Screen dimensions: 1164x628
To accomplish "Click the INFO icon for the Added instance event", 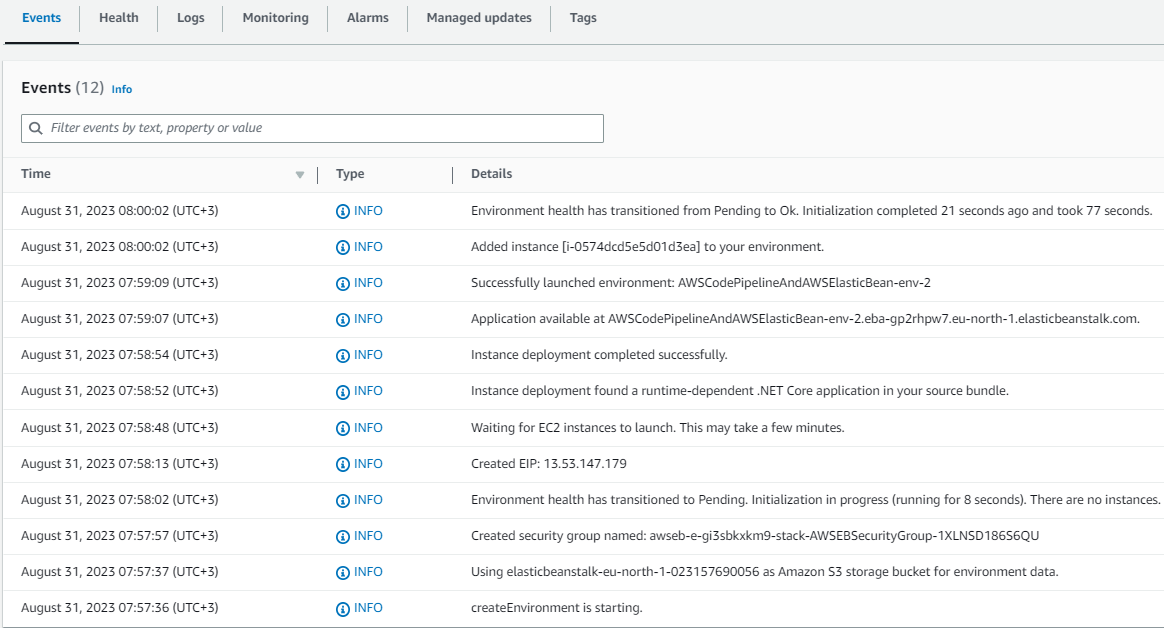I will click(x=343, y=247).
